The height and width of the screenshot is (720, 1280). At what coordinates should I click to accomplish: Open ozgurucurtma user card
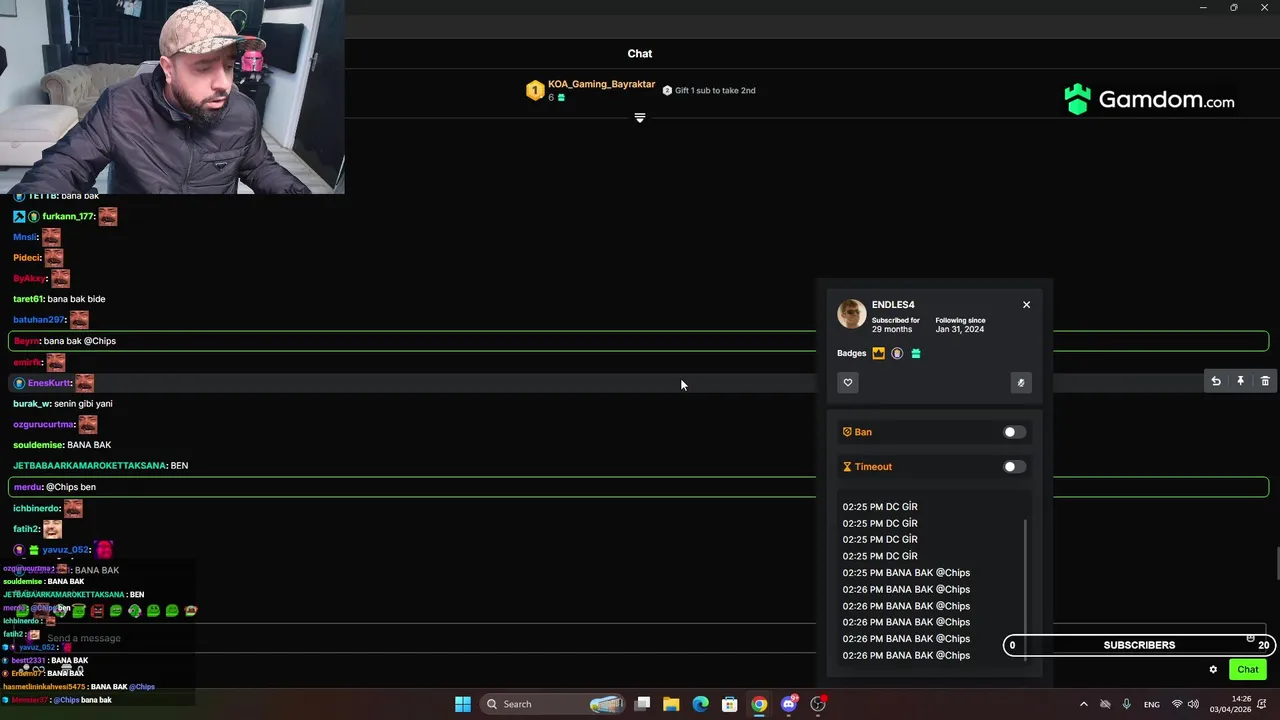click(44, 425)
